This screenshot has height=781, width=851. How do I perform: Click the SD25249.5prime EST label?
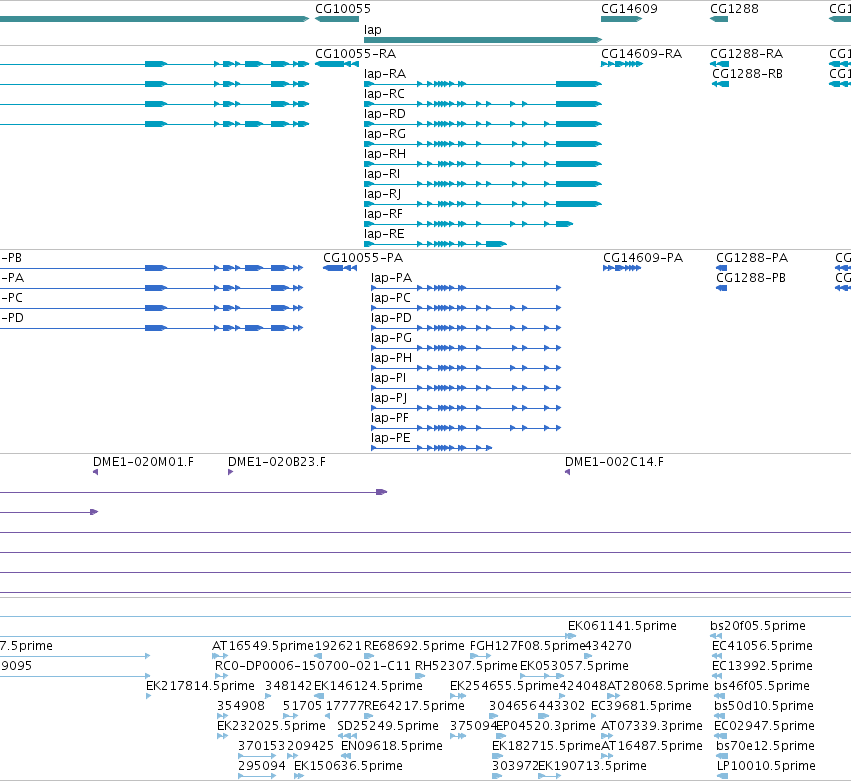[x=388, y=726]
